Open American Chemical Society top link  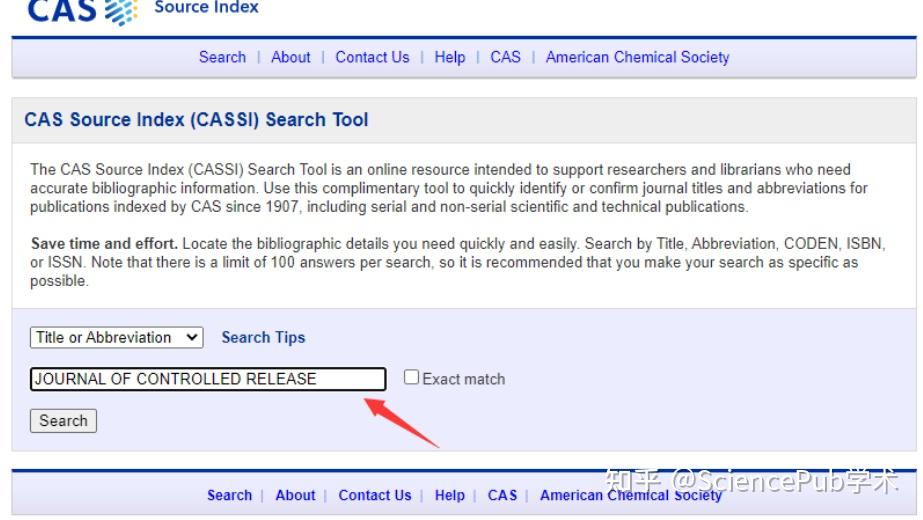(x=638, y=57)
